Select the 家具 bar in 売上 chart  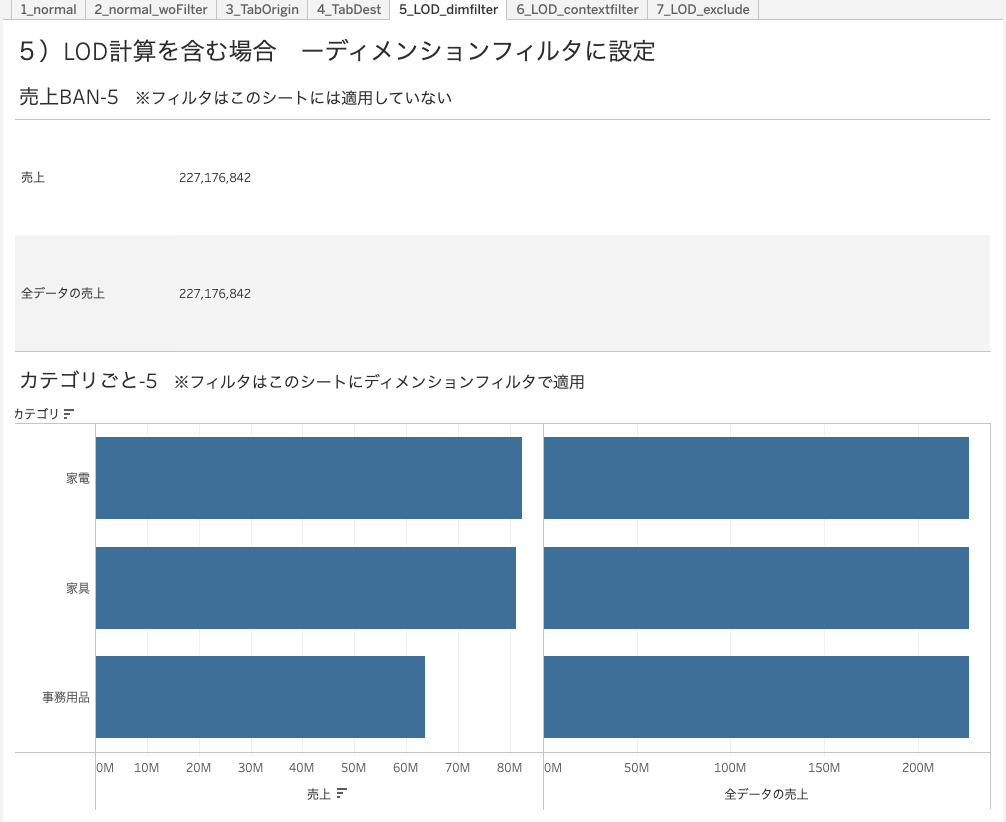click(x=306, y=588)
